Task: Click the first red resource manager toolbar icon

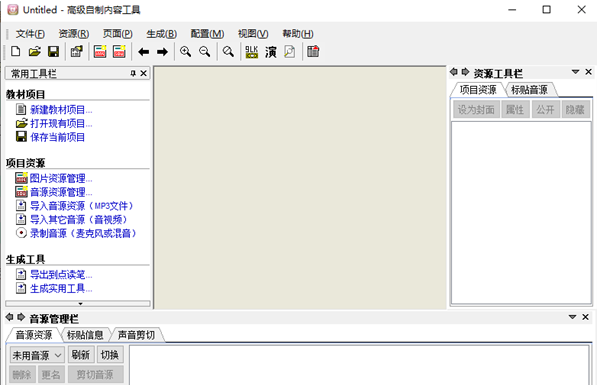Action: pyautogui.click(x=100, y=51)
